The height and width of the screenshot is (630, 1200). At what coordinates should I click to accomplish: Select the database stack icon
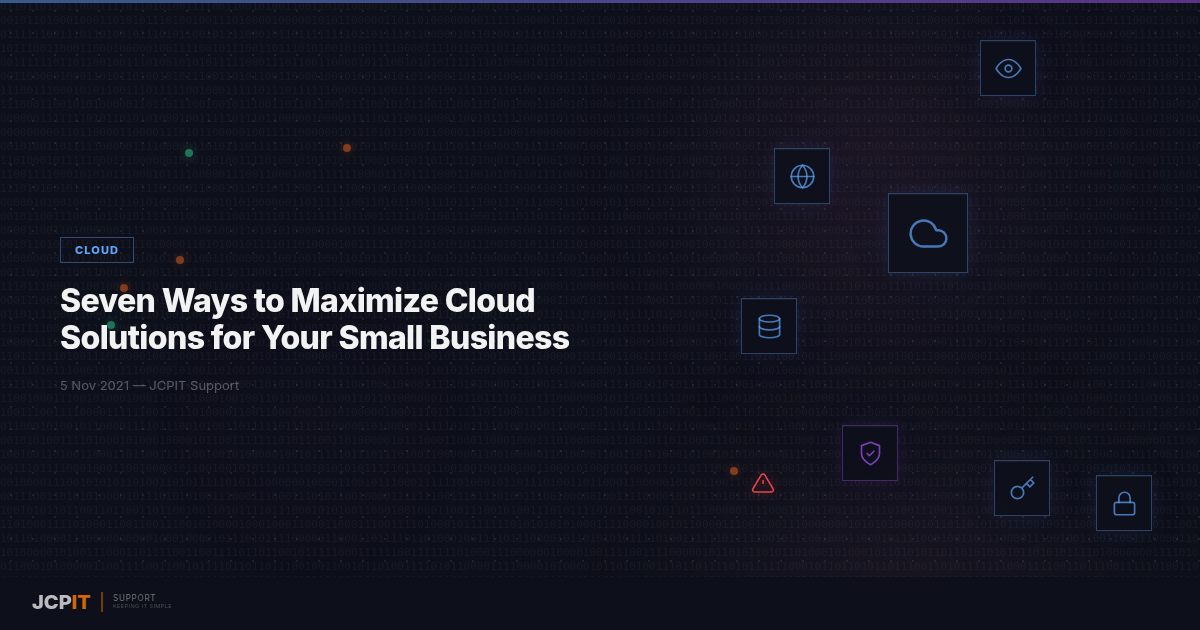pos(768,325)
